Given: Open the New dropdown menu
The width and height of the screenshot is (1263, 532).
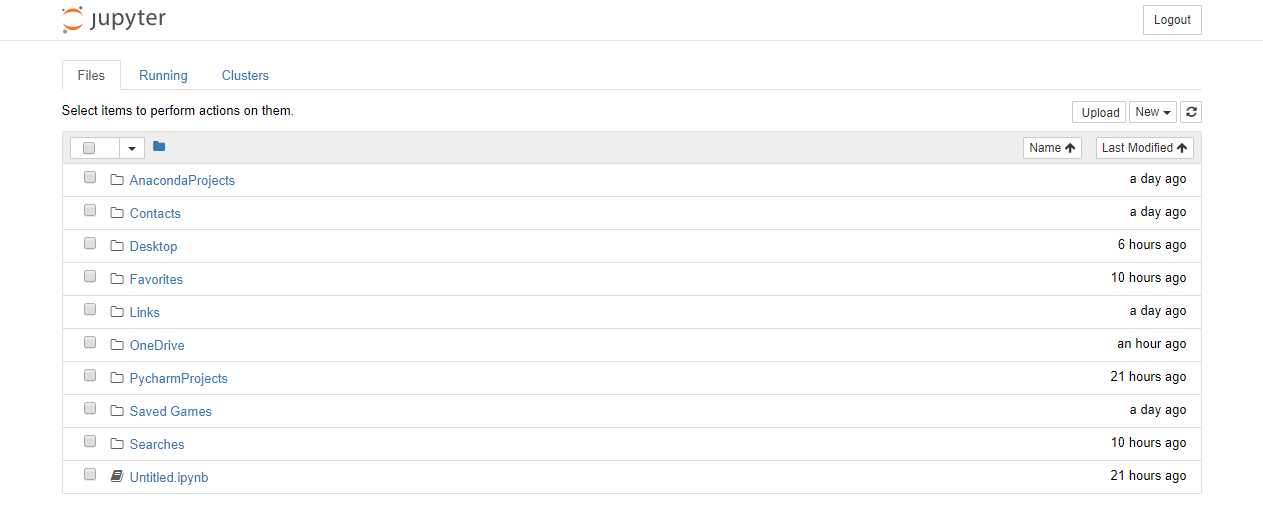Looking at the screenshot, I should point(1153,112).
